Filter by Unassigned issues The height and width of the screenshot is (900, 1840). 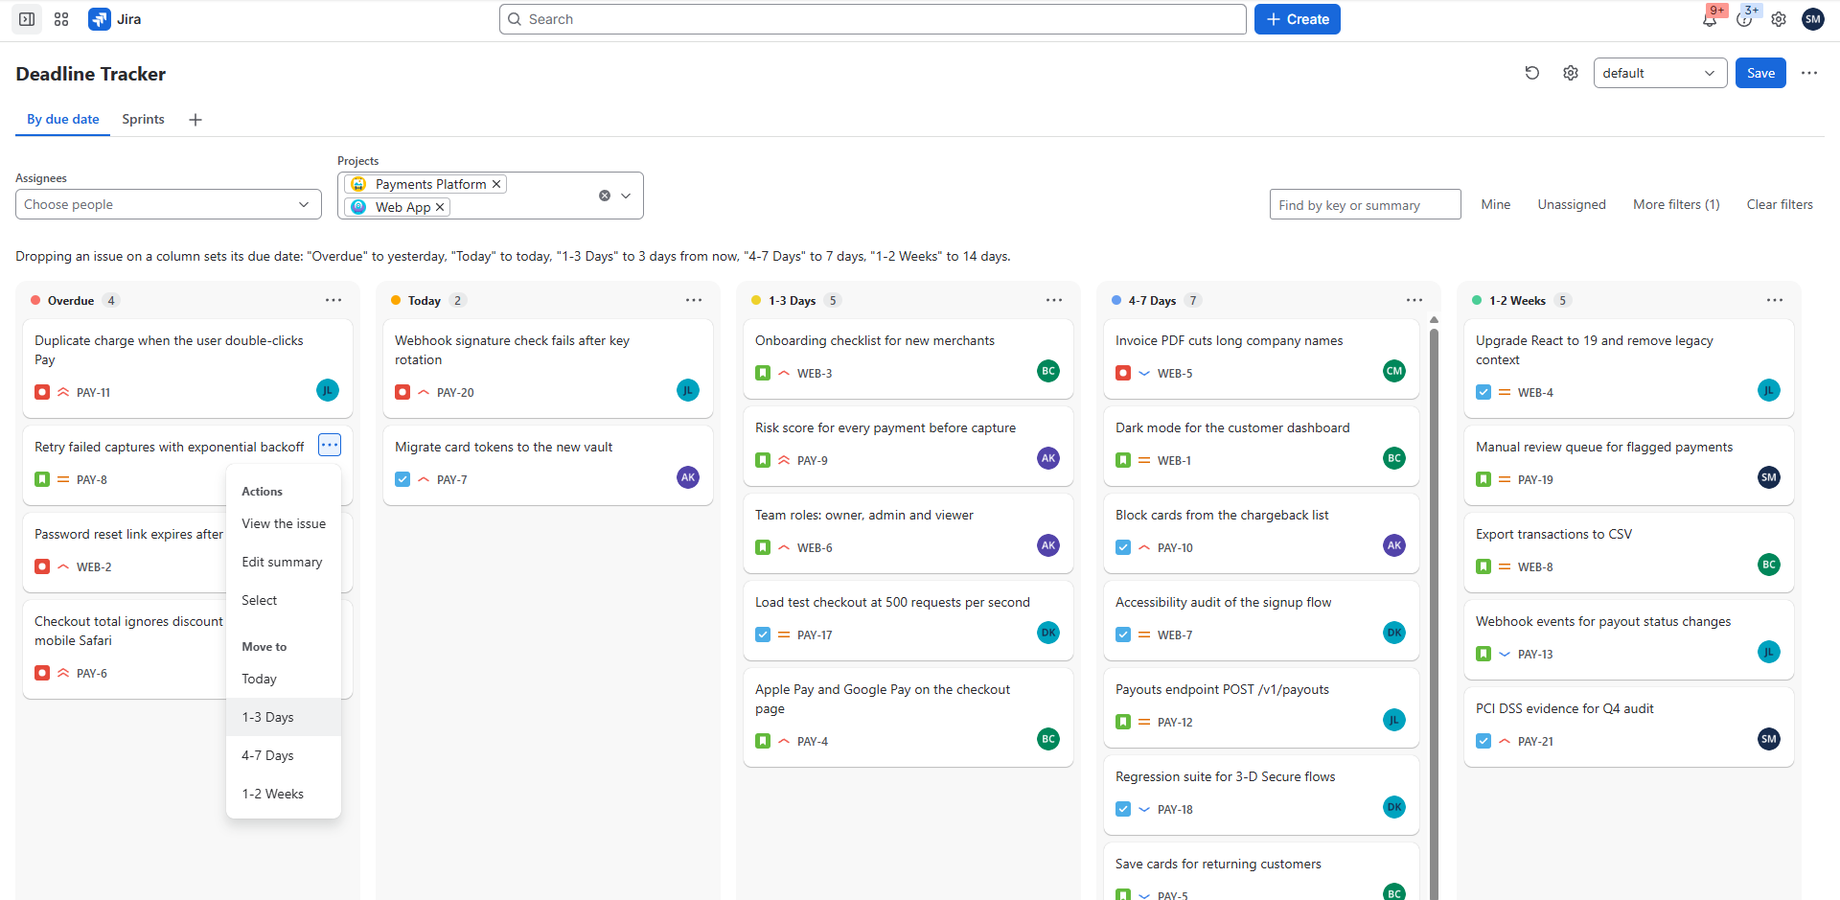click(1571, 204)
